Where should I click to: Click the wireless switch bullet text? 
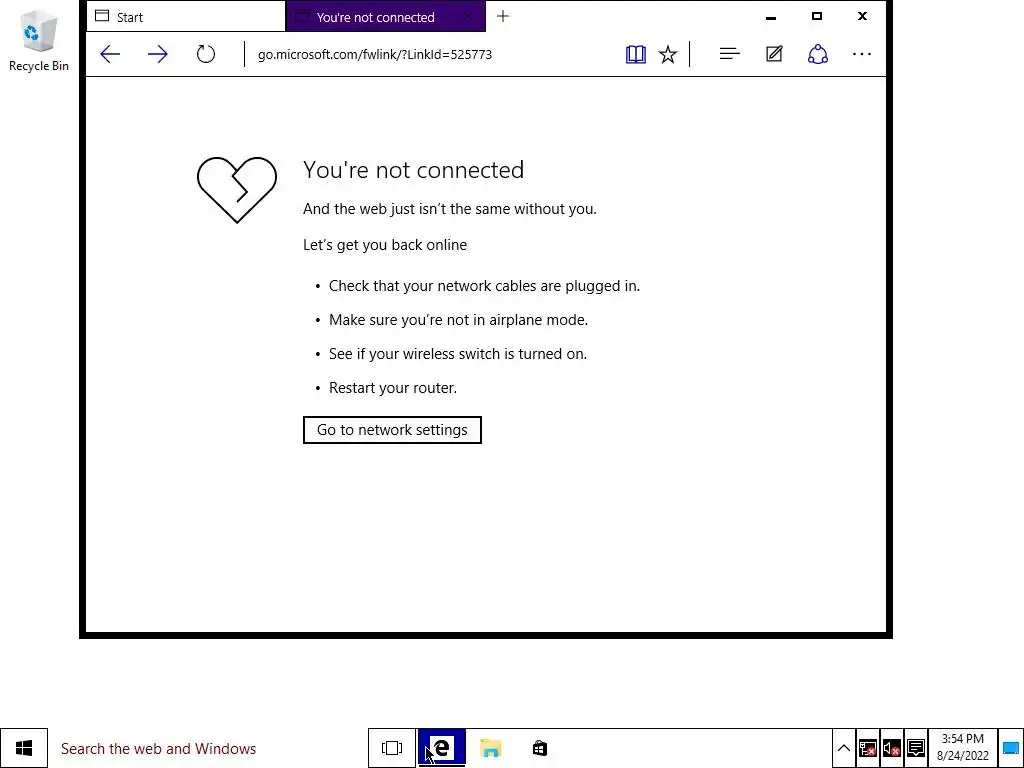coord(458,354)
